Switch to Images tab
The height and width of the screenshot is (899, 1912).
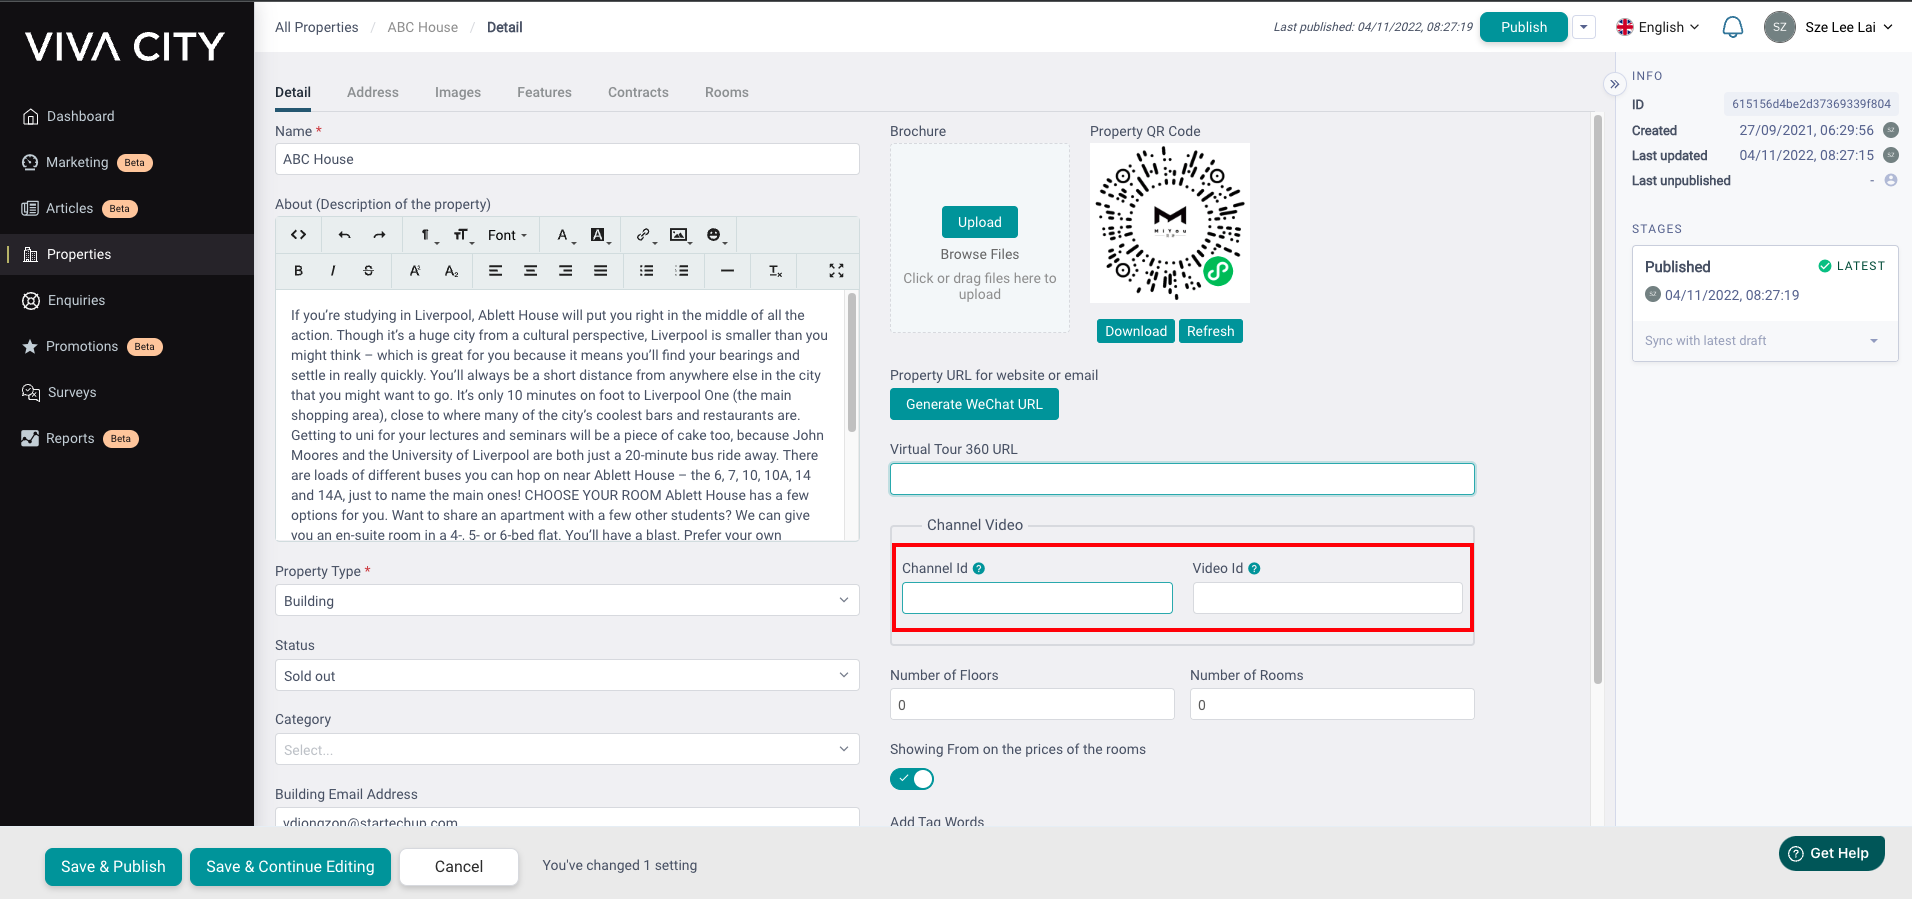pos(458,92)
